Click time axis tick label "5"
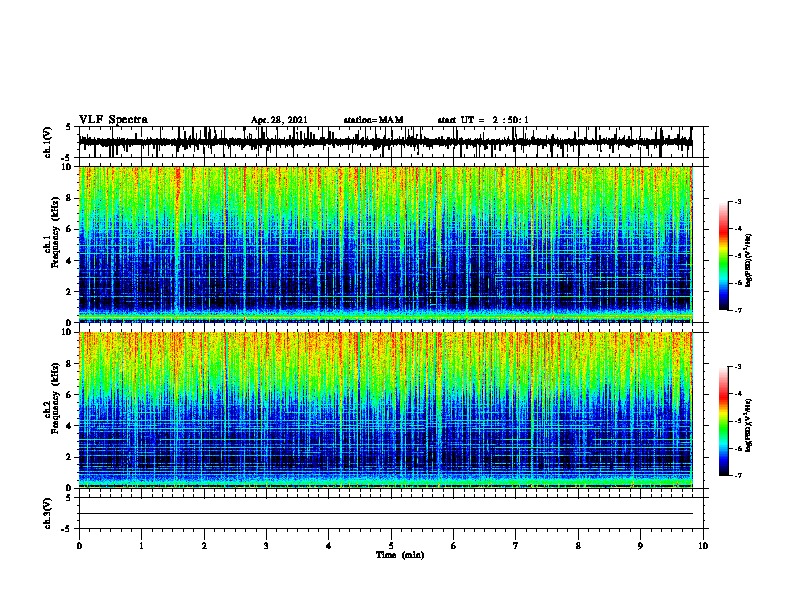The image size is (792, 612). [391, 546]
